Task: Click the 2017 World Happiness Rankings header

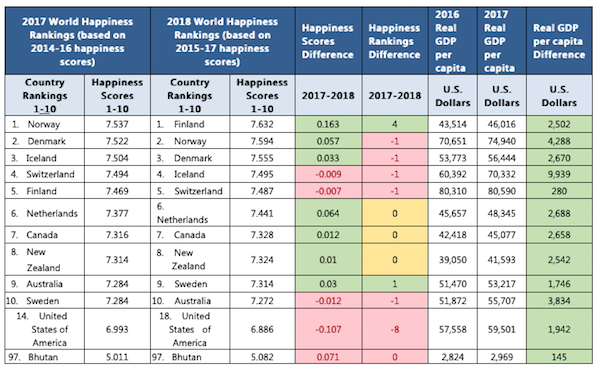Action: click(78, 41)
